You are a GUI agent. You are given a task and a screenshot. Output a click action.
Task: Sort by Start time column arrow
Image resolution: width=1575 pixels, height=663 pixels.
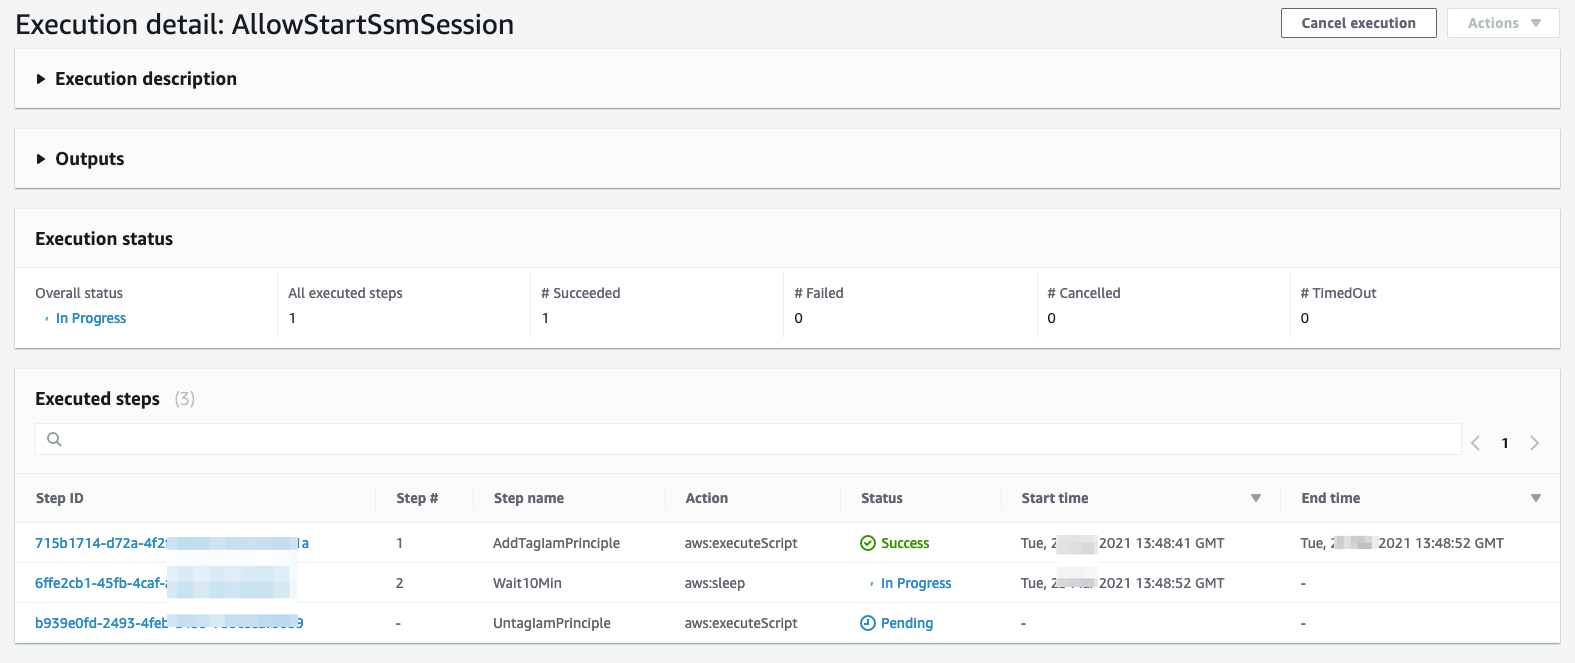point(1255,498)
